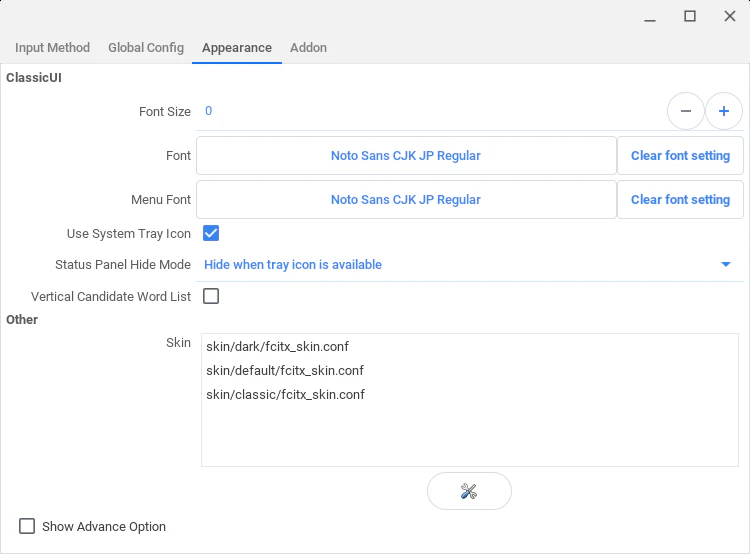Go to the Addon tab
This screenshot has width=750, height=554.
coord(309,48)
